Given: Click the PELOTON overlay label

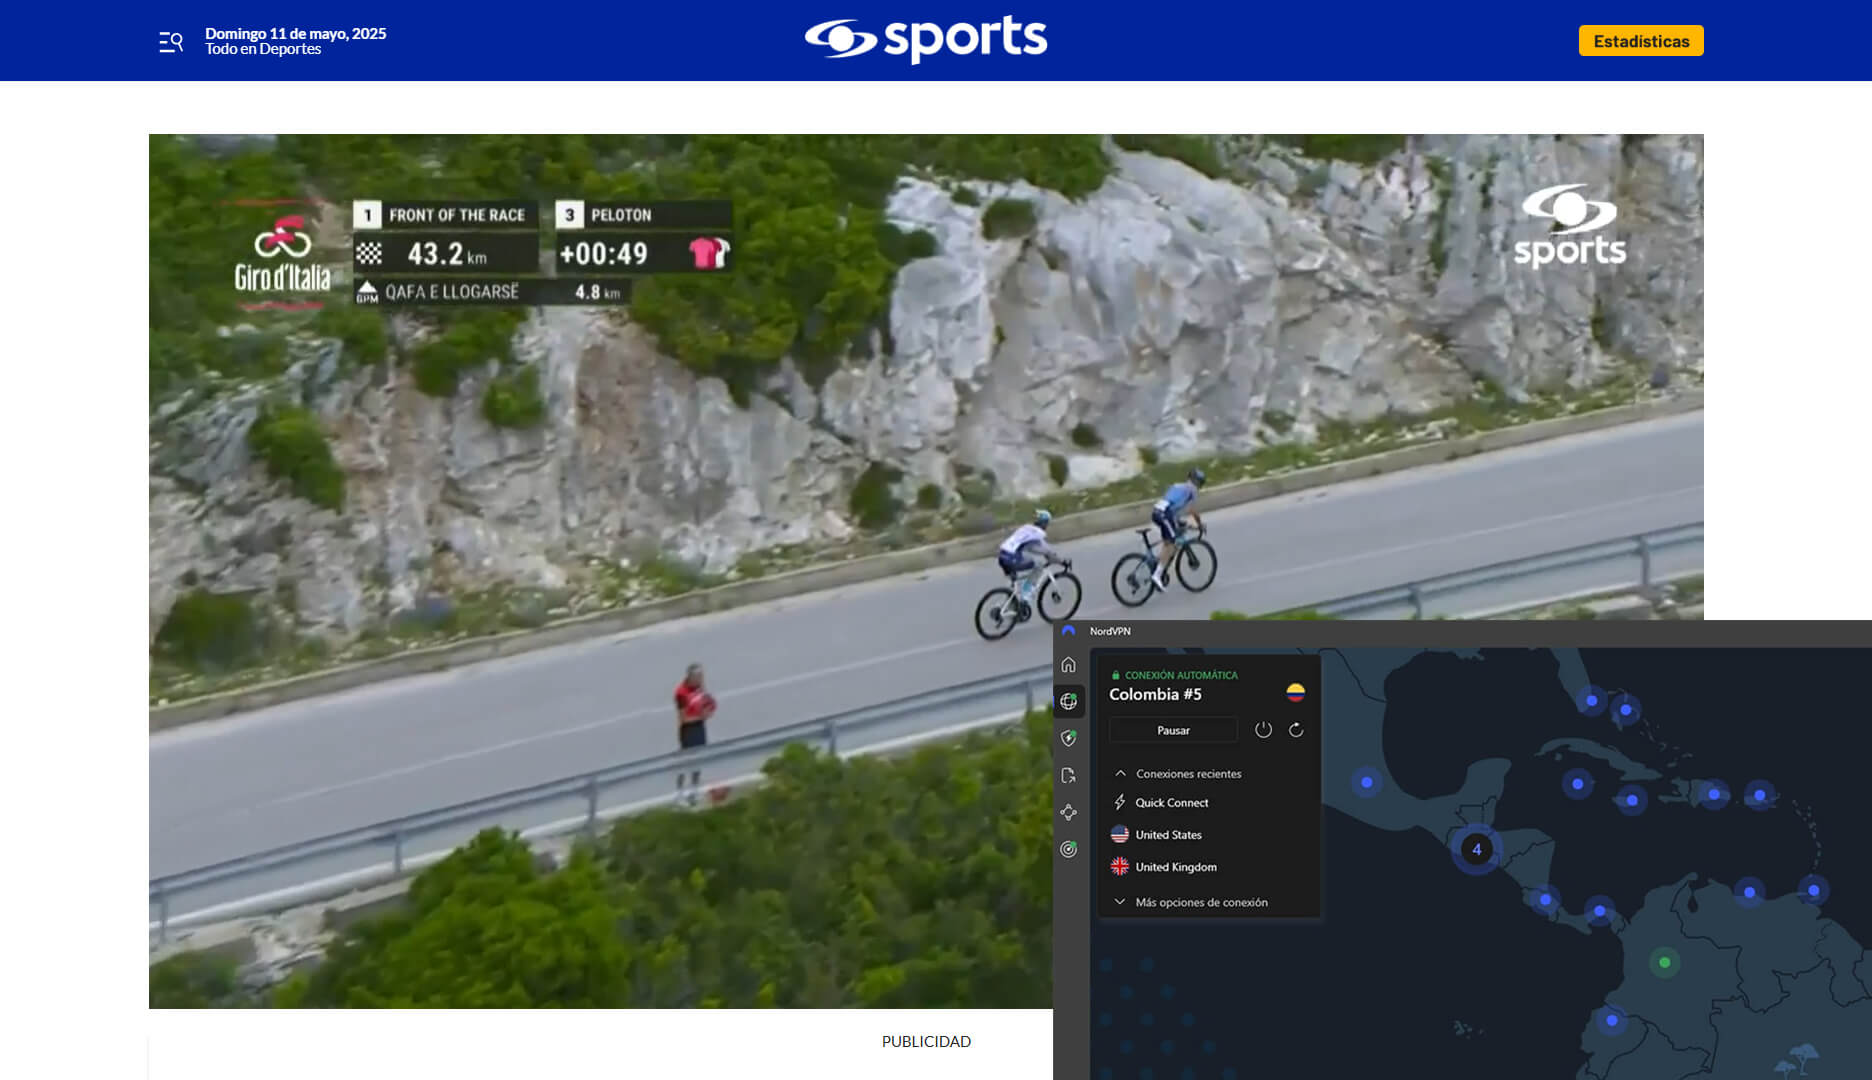Looking at the screenshot, I should (621, 215).
